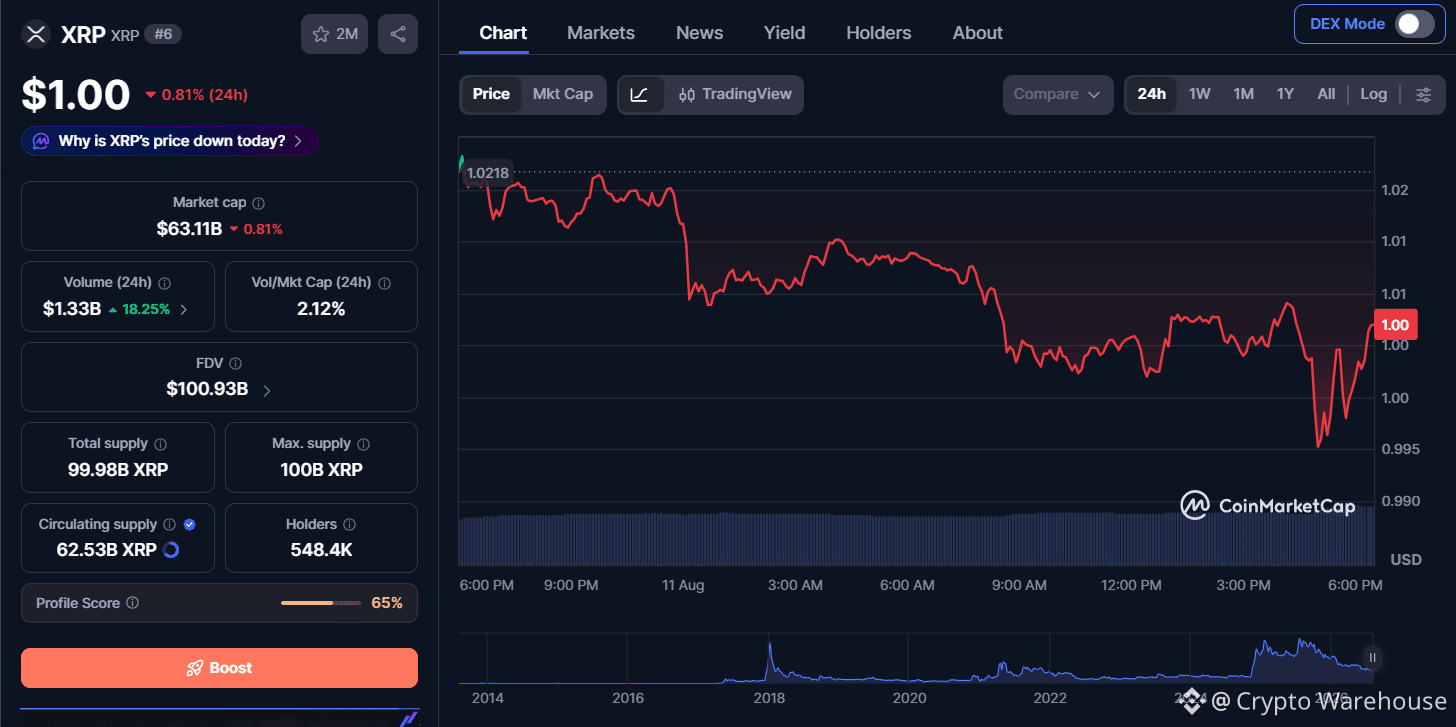Click the $1.33B volume value

72,309
